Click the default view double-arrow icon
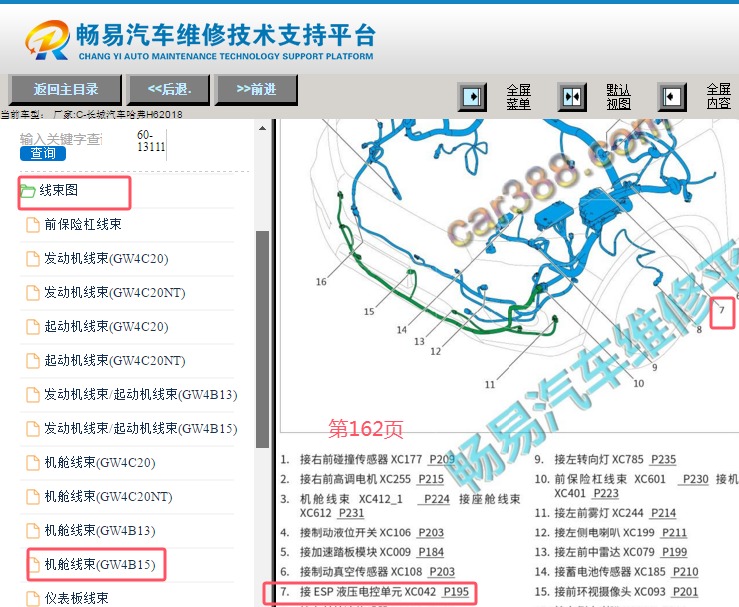739x607 pixels. click(572, 97)
